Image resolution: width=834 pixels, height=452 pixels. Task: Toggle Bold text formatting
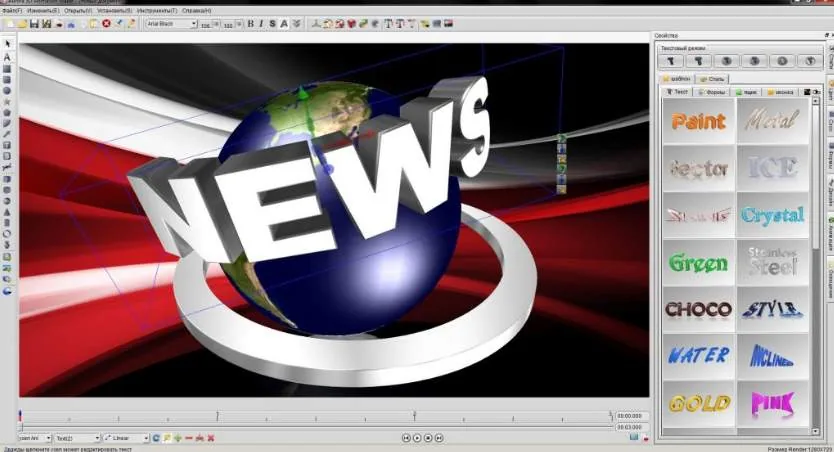pos(251,24)
